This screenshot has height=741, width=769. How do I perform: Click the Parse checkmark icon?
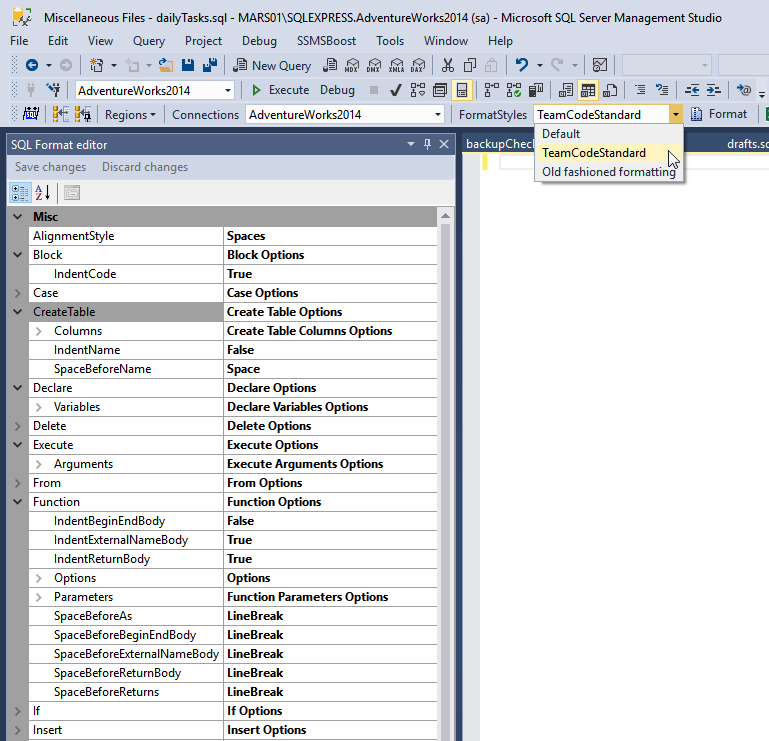coord(396,90)
